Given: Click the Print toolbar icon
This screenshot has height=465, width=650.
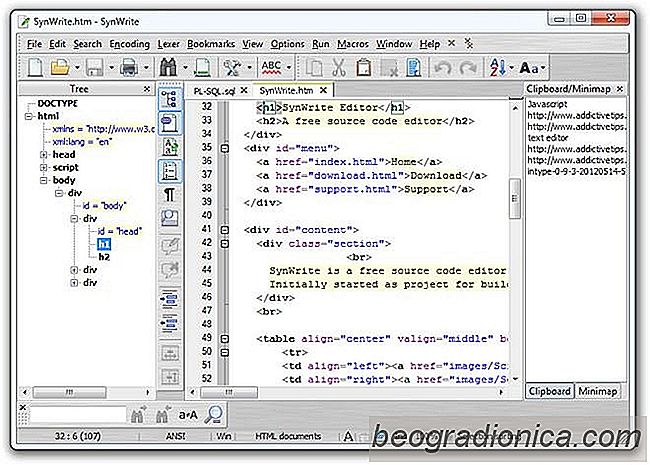Looking at the screenshot, I should pos(129,67).
